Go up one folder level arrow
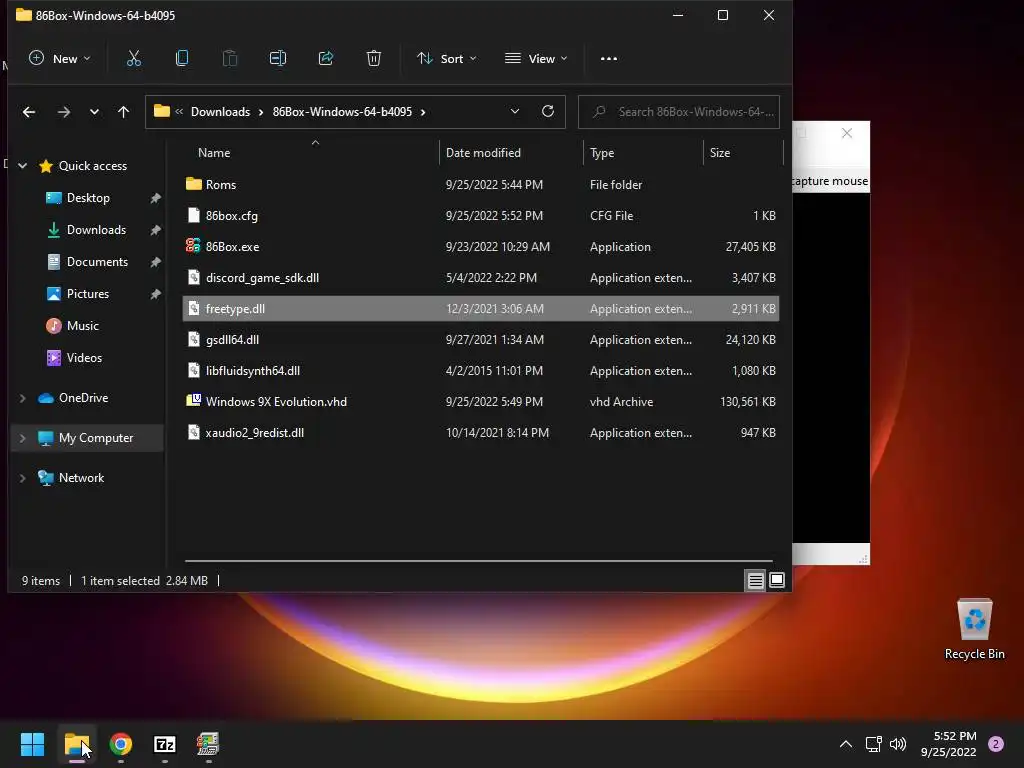The width and height of the screenshot is (1024, 768). (x=123, y=112)
